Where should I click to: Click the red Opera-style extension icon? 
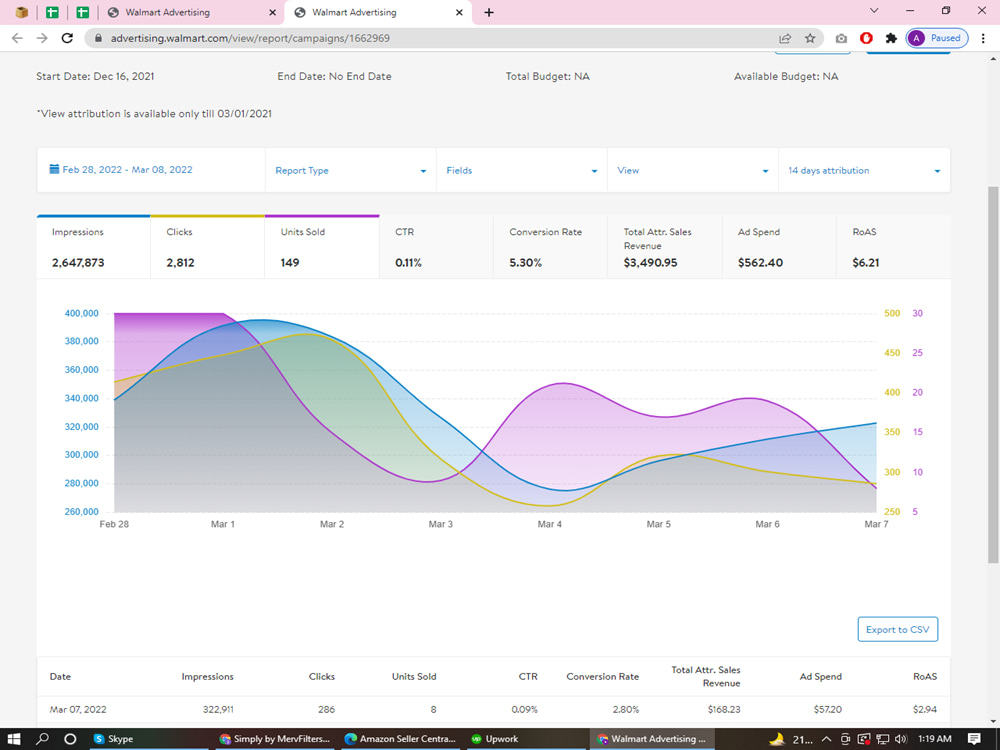pyautogui.click(x=866, y=38)
